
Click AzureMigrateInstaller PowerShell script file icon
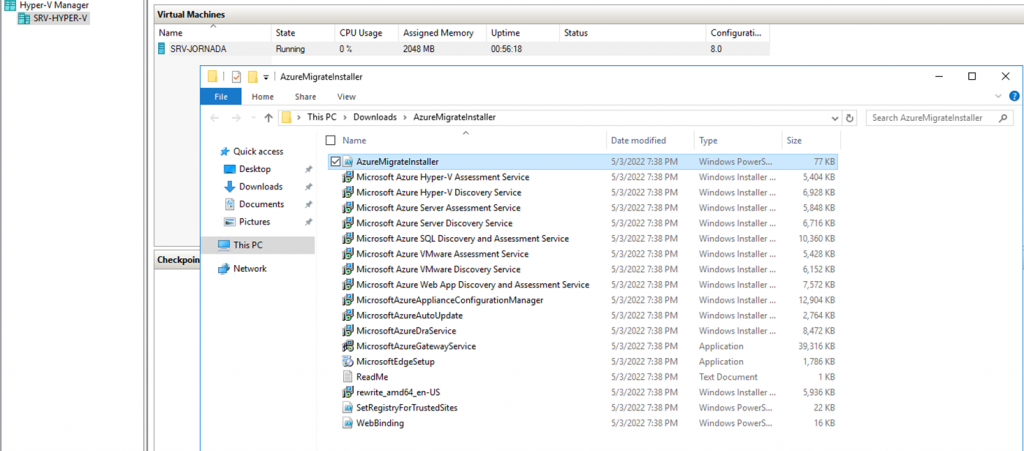tap(349, 161)
